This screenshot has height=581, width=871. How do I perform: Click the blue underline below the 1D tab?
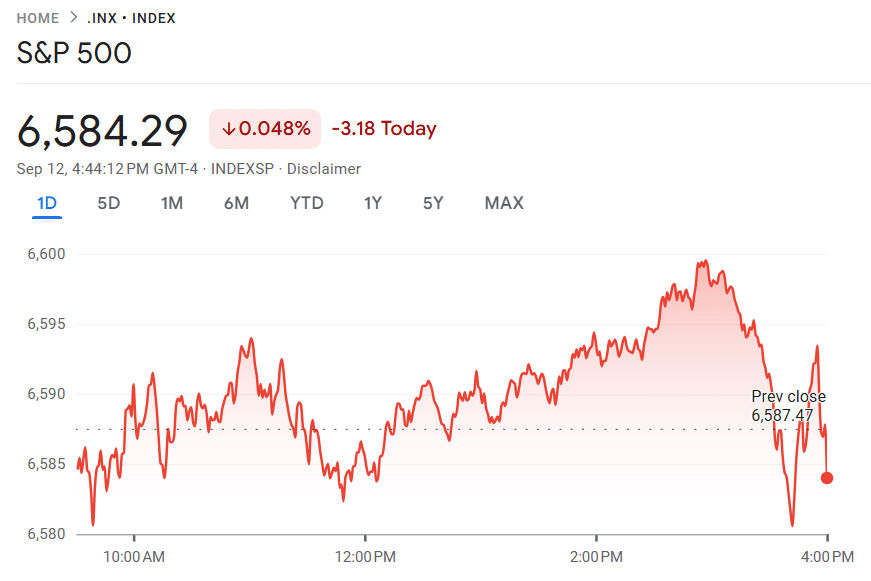point(46,217)
